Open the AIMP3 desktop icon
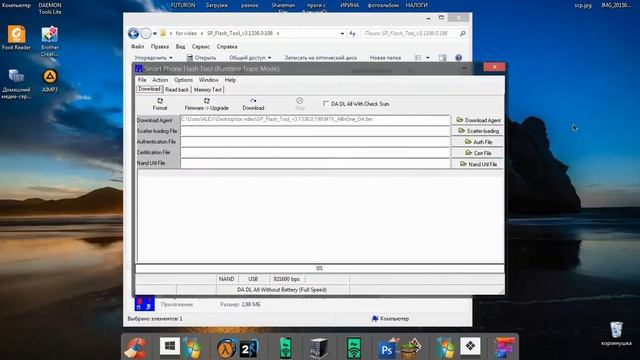The width and height of the screenshot is (640, 360). click(50, 80)
